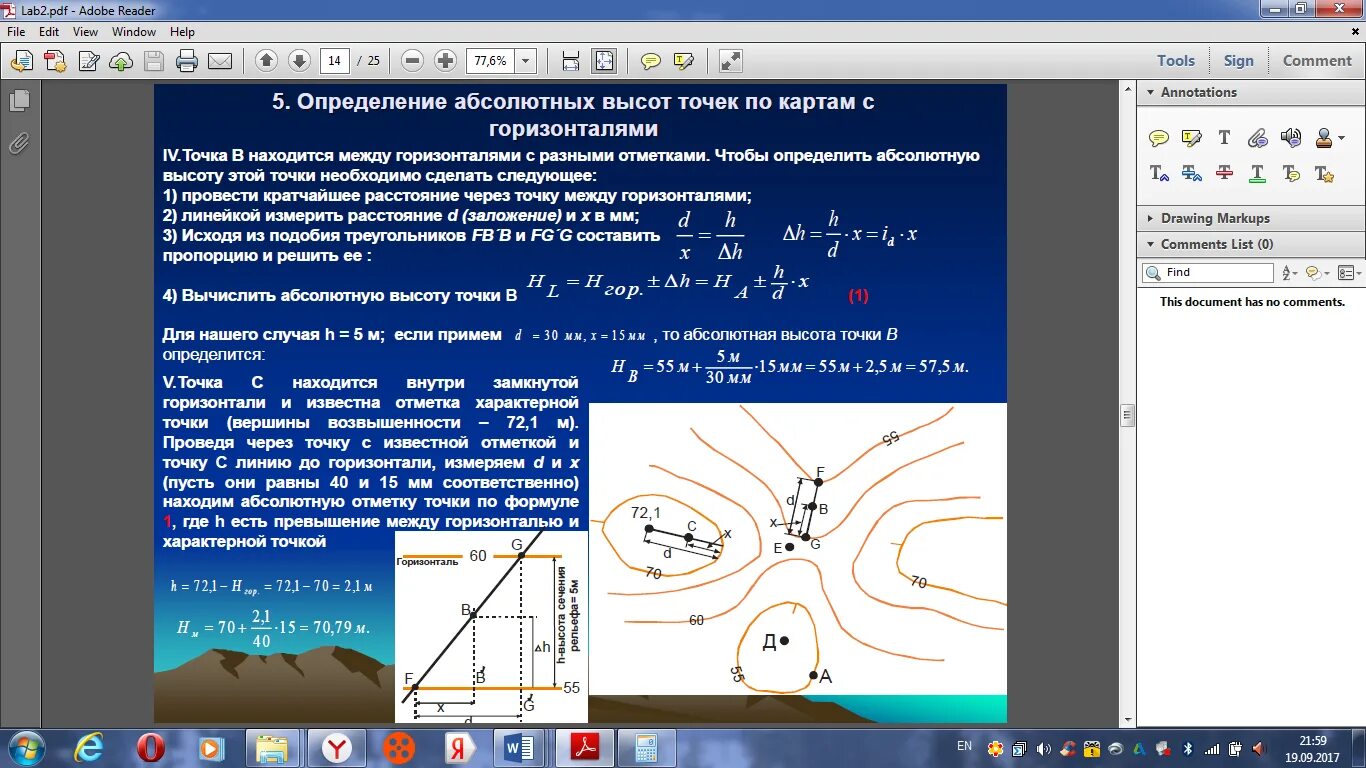Open the Sort comments A-Z dropdown

[1289, 272]
